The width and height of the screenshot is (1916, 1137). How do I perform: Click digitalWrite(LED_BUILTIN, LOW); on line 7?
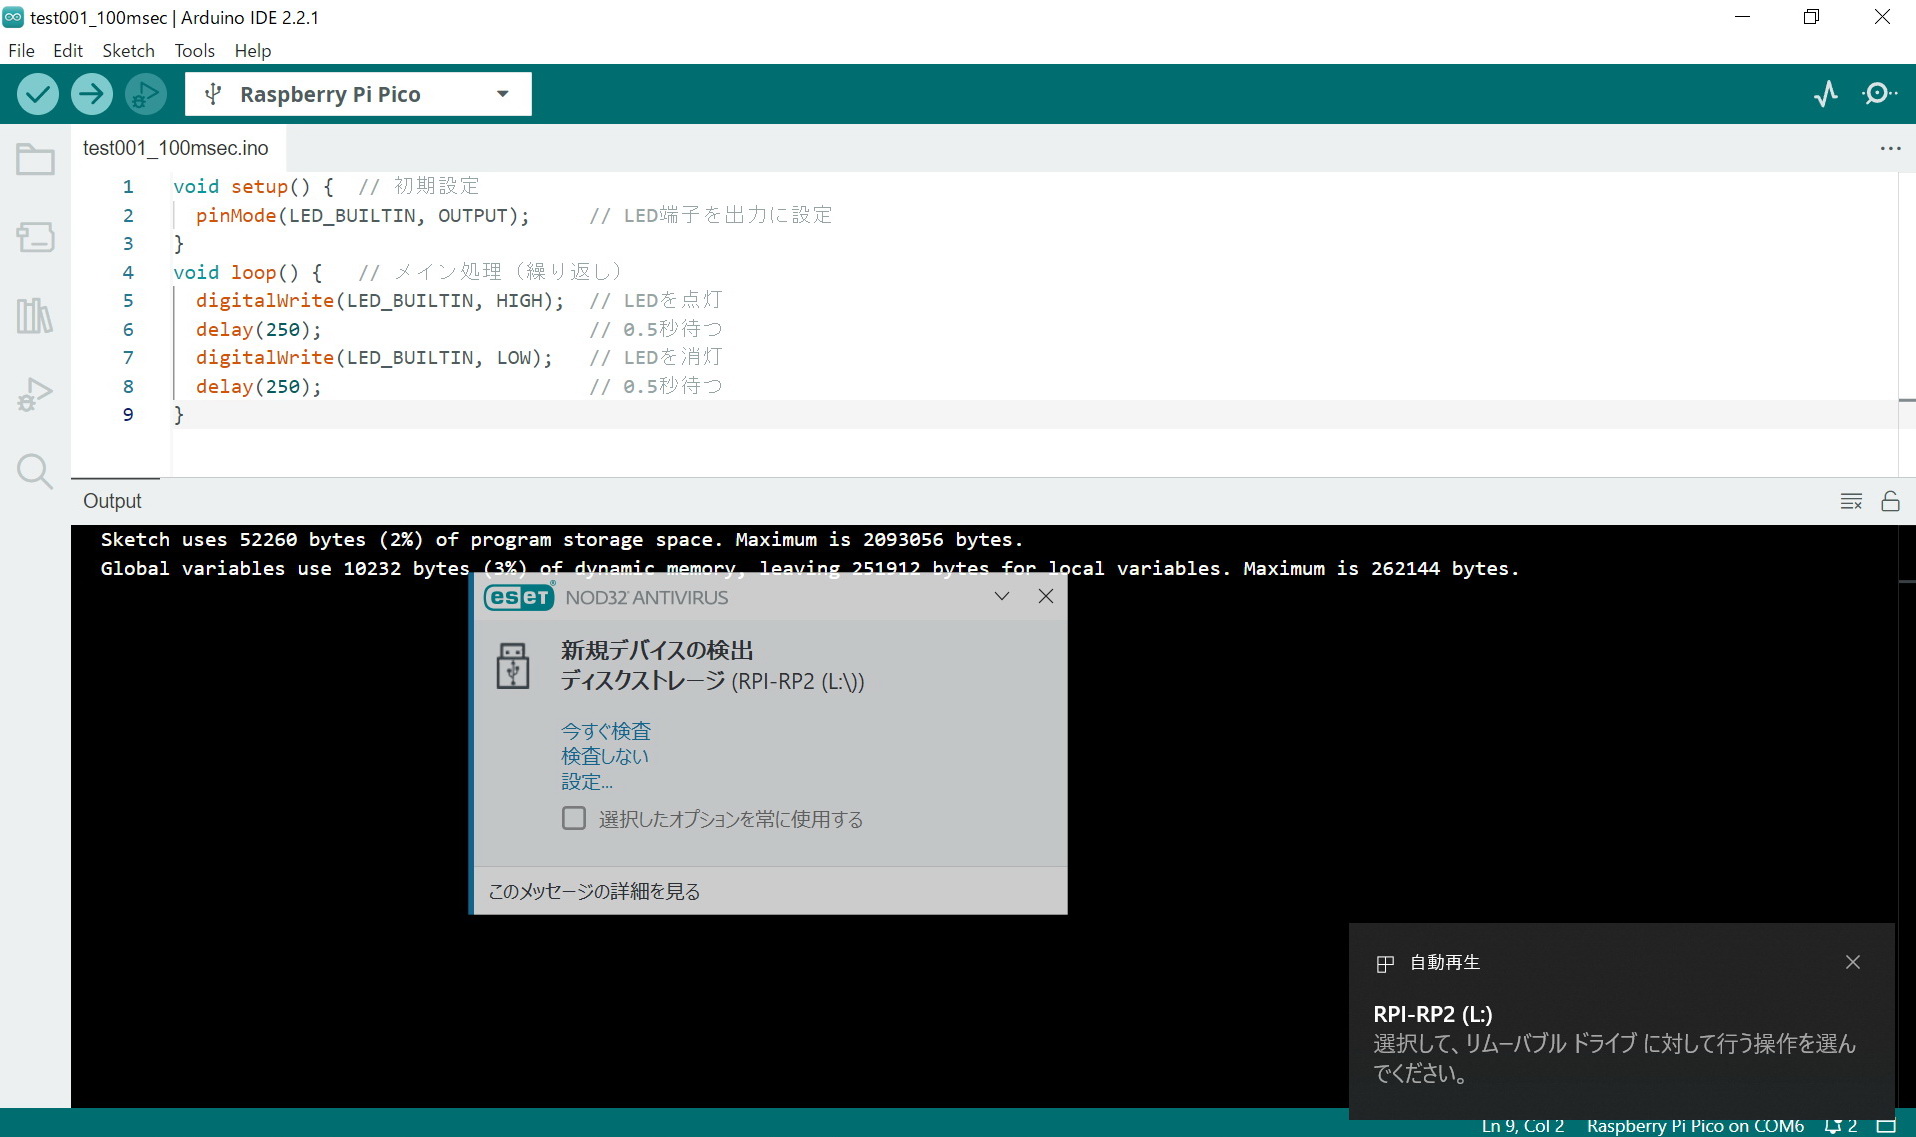pyautogui.click(x=374, y=357)
